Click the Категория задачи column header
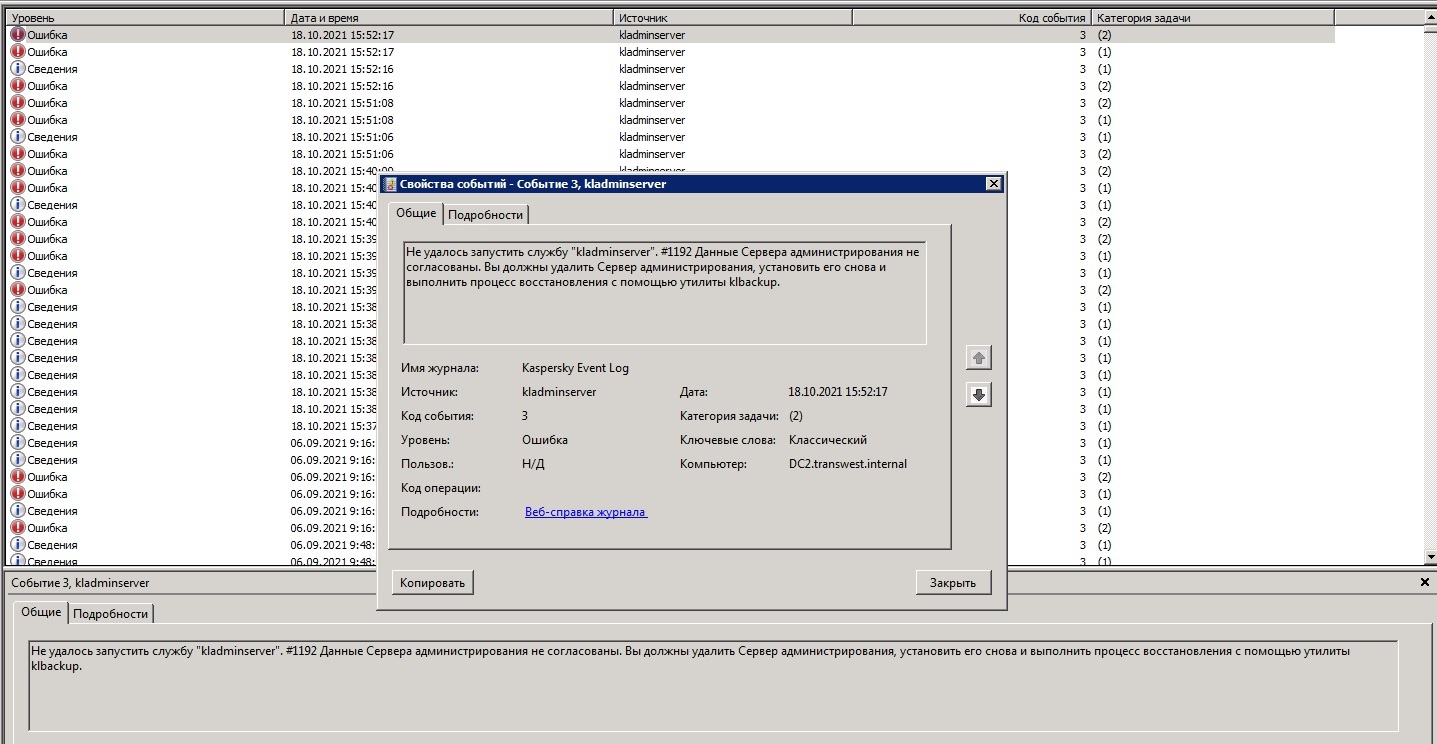The width and height of the screenshot is (1437, 744). 1212,18
